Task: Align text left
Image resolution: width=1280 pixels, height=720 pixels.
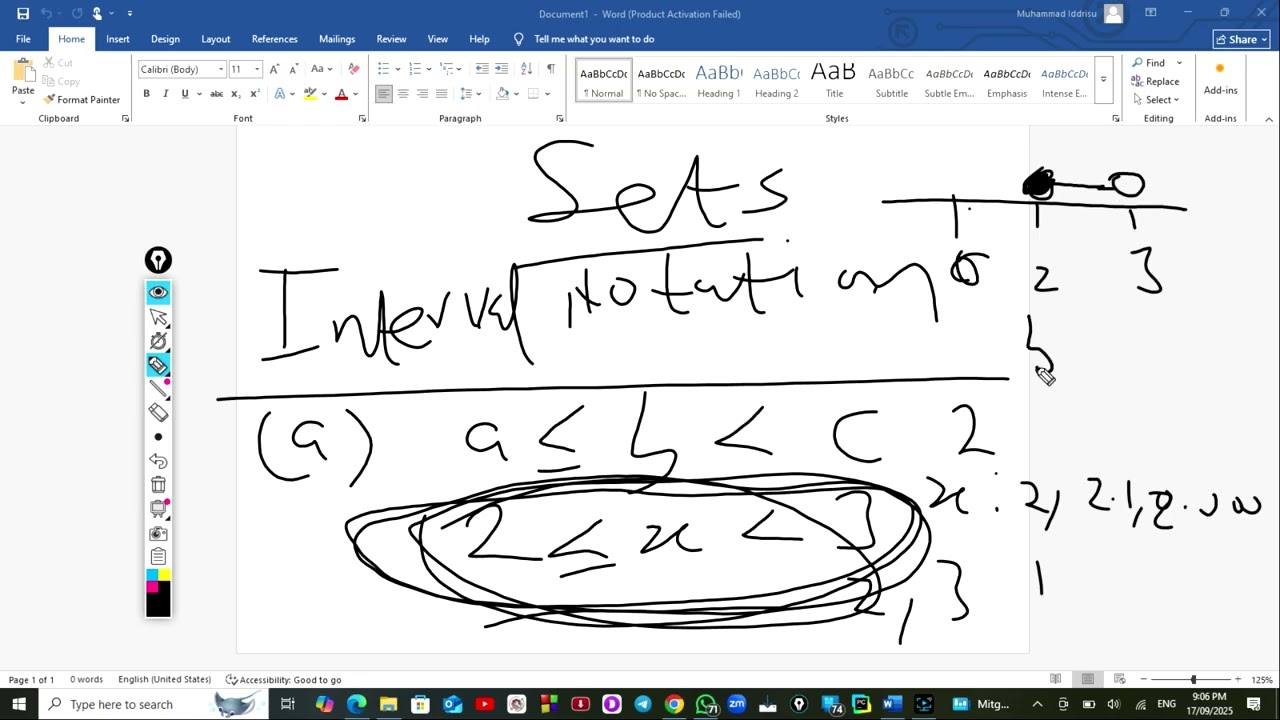Action: pos(384,94)
